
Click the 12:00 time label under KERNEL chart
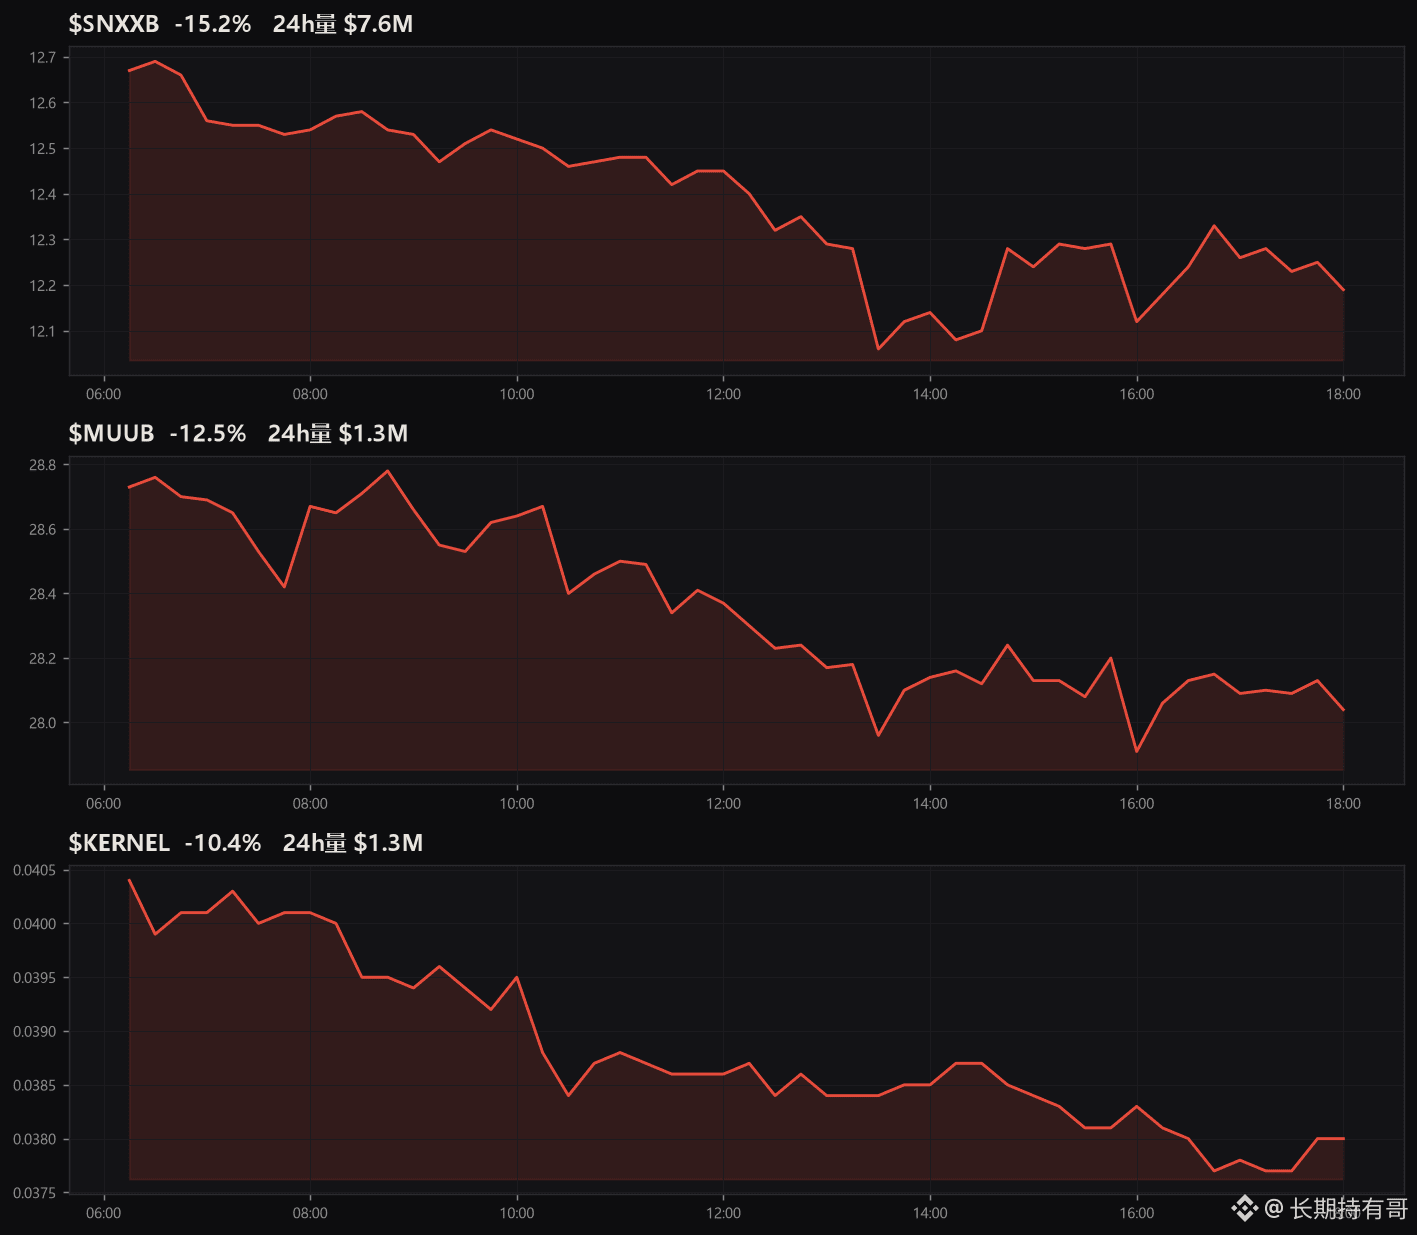point(724,1213)
